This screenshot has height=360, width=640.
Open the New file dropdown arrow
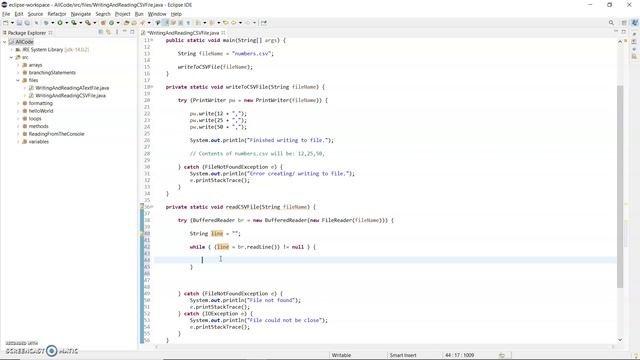point(12,23)
